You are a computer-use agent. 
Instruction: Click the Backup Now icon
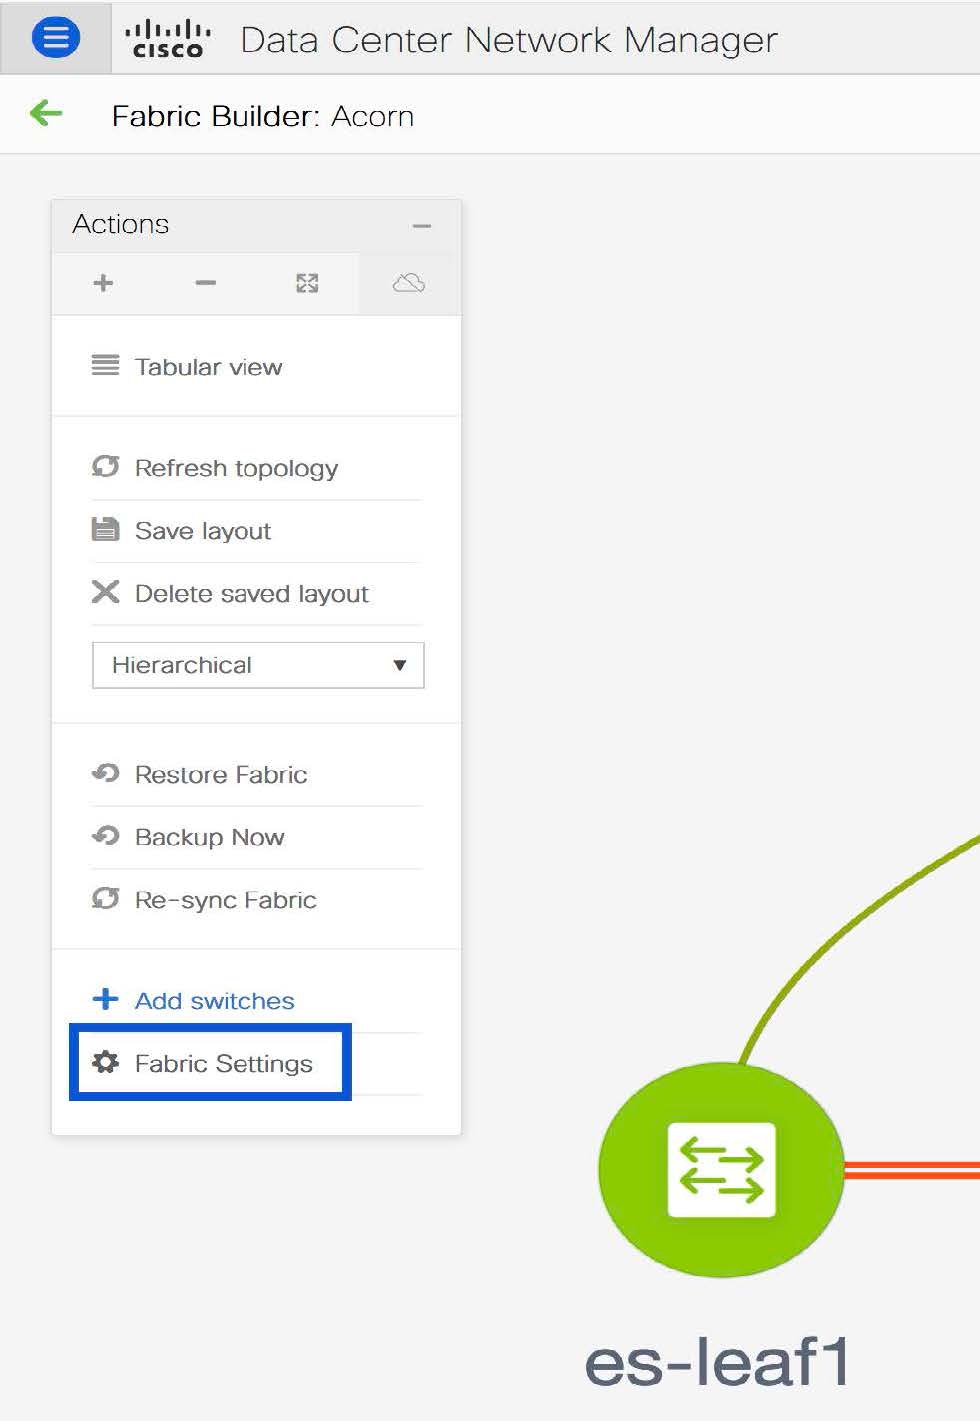click(105, 835)
